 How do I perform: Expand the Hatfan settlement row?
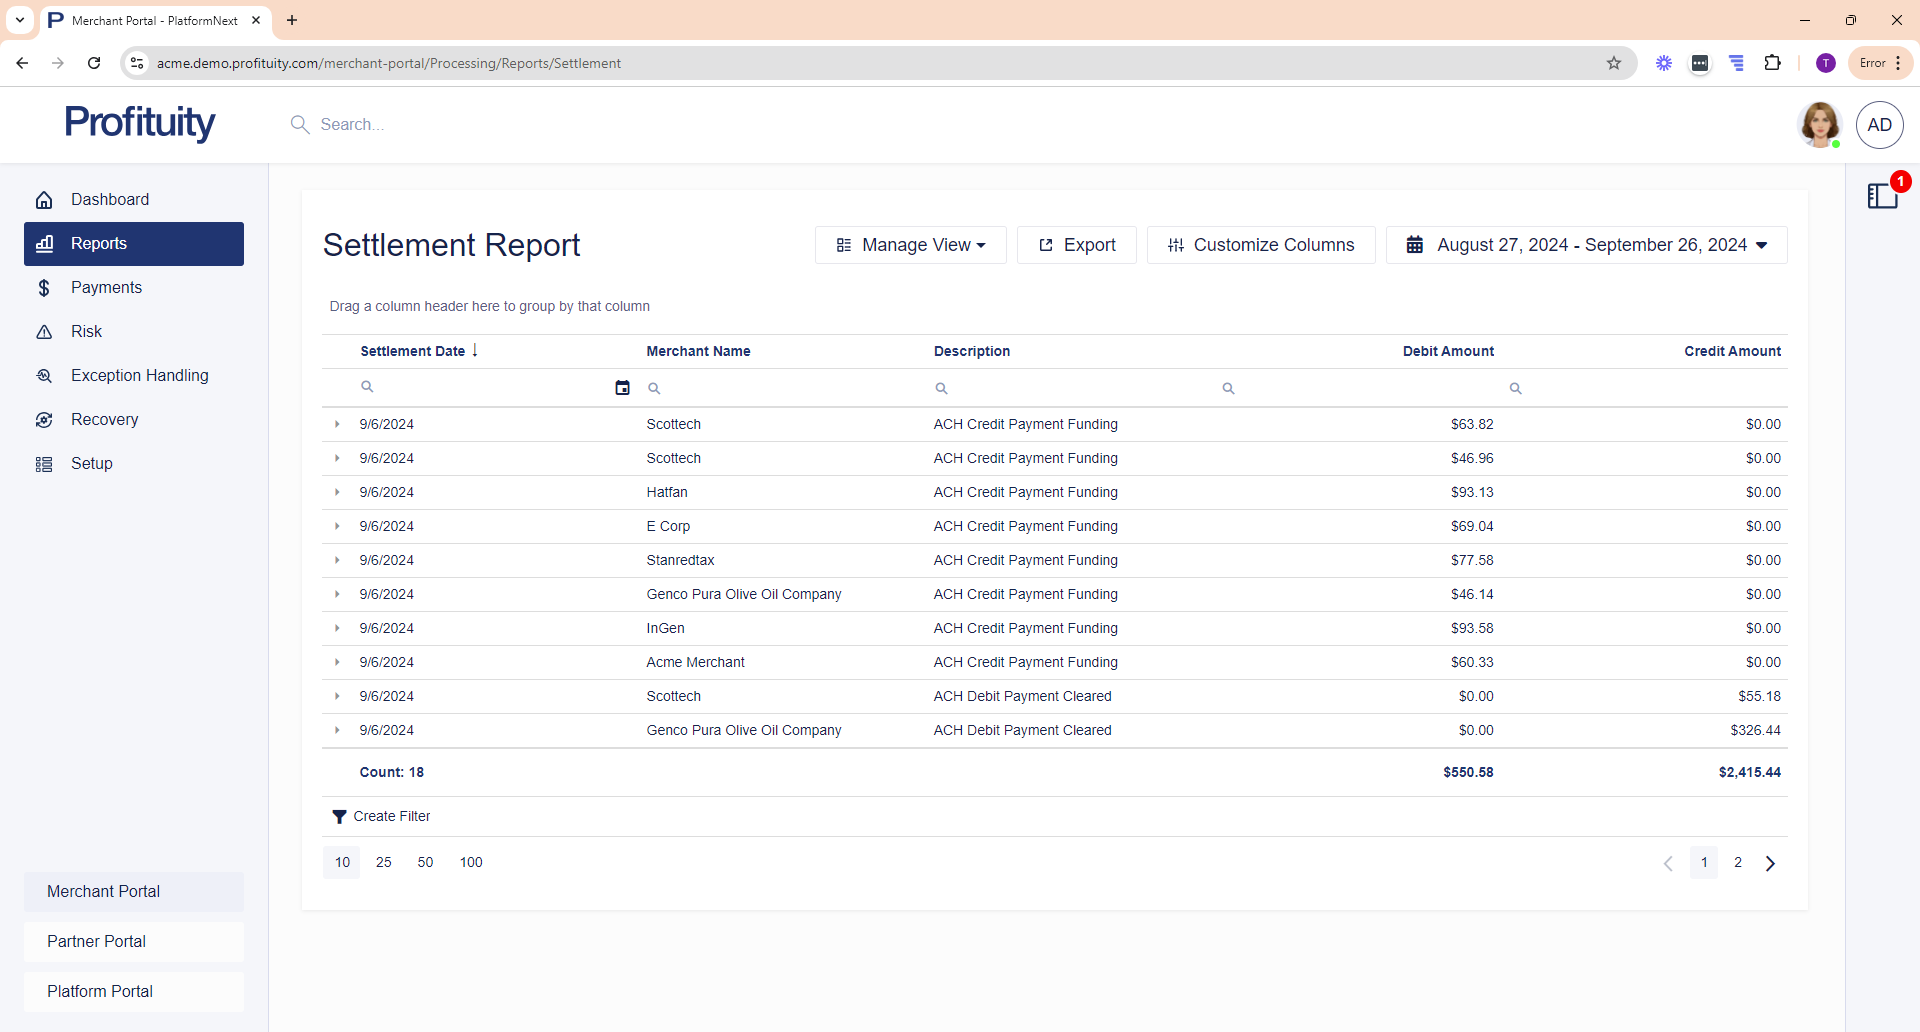pos(337,492)
